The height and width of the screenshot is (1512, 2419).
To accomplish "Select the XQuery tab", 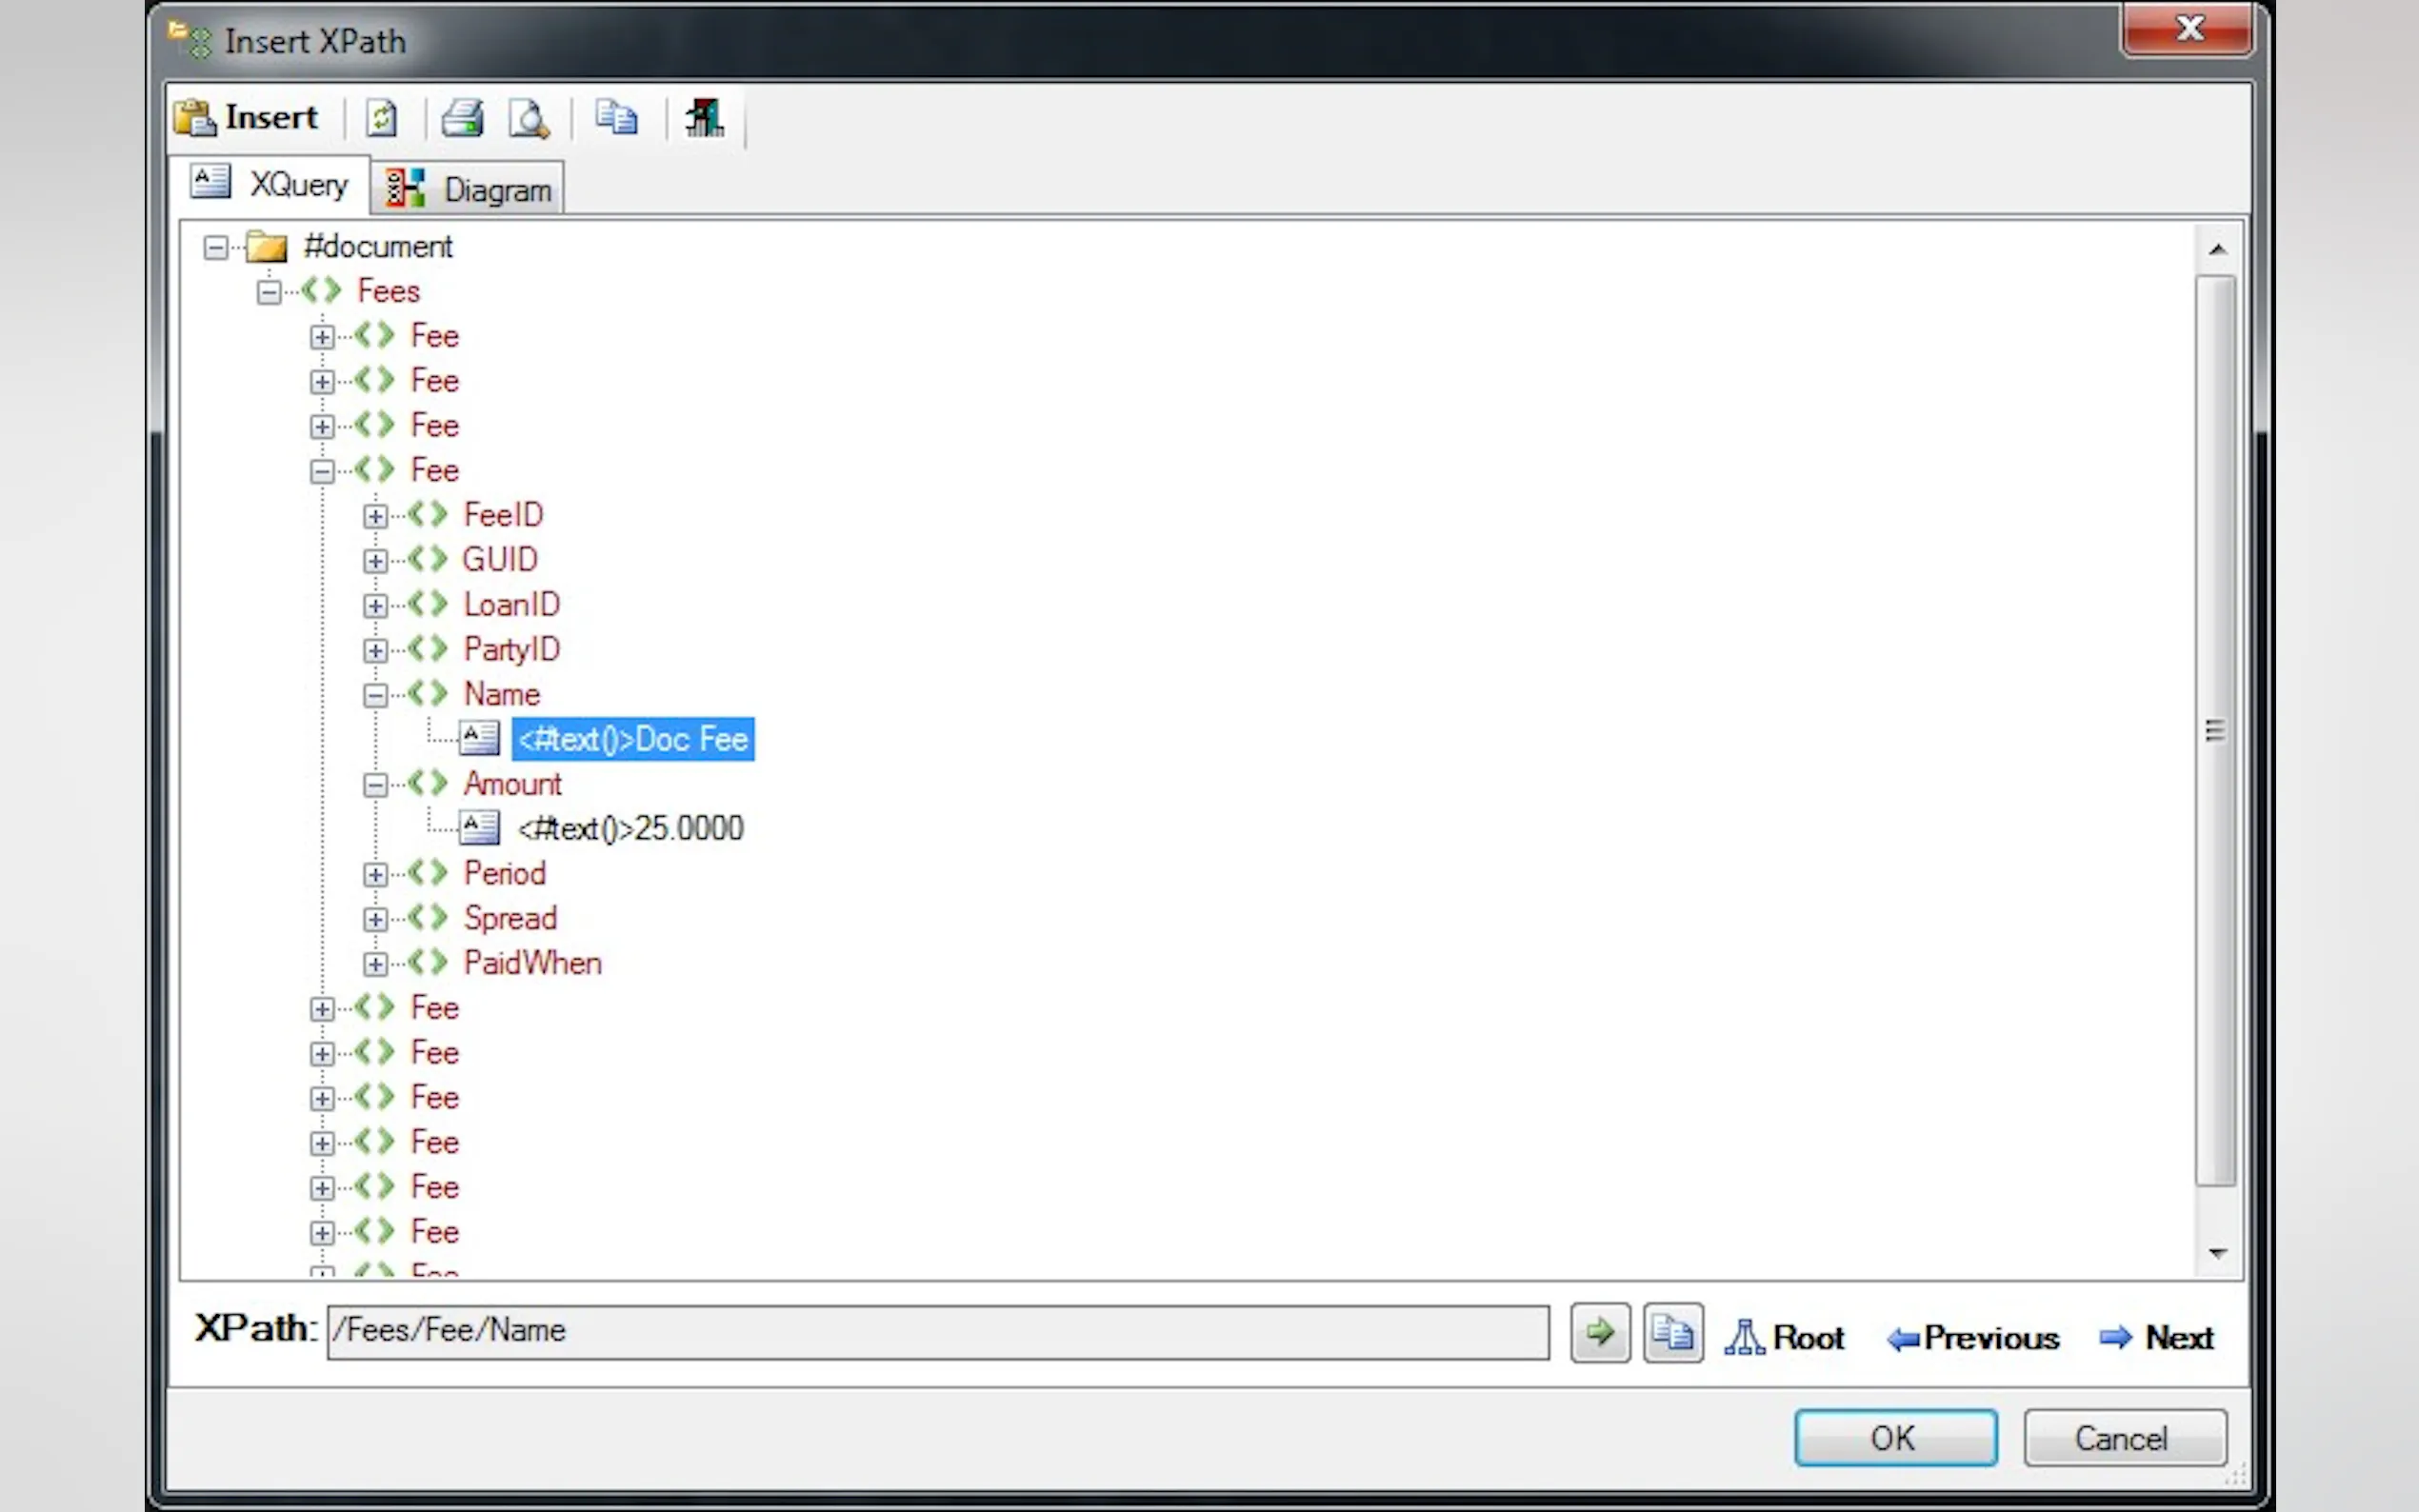I will (270, 184).
